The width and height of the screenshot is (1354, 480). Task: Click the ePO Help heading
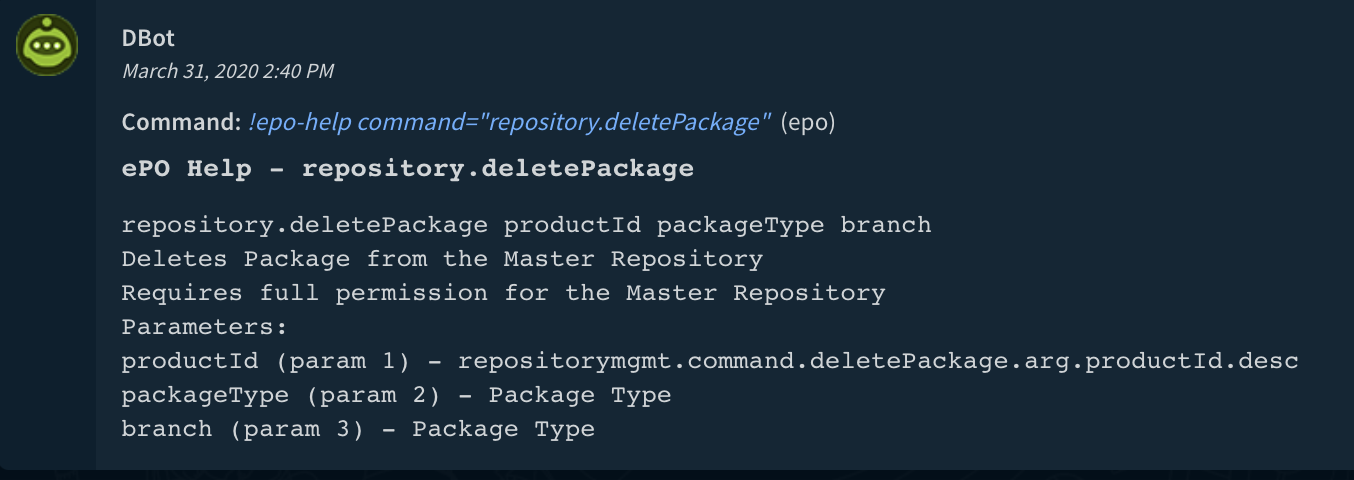pos(407,168)
